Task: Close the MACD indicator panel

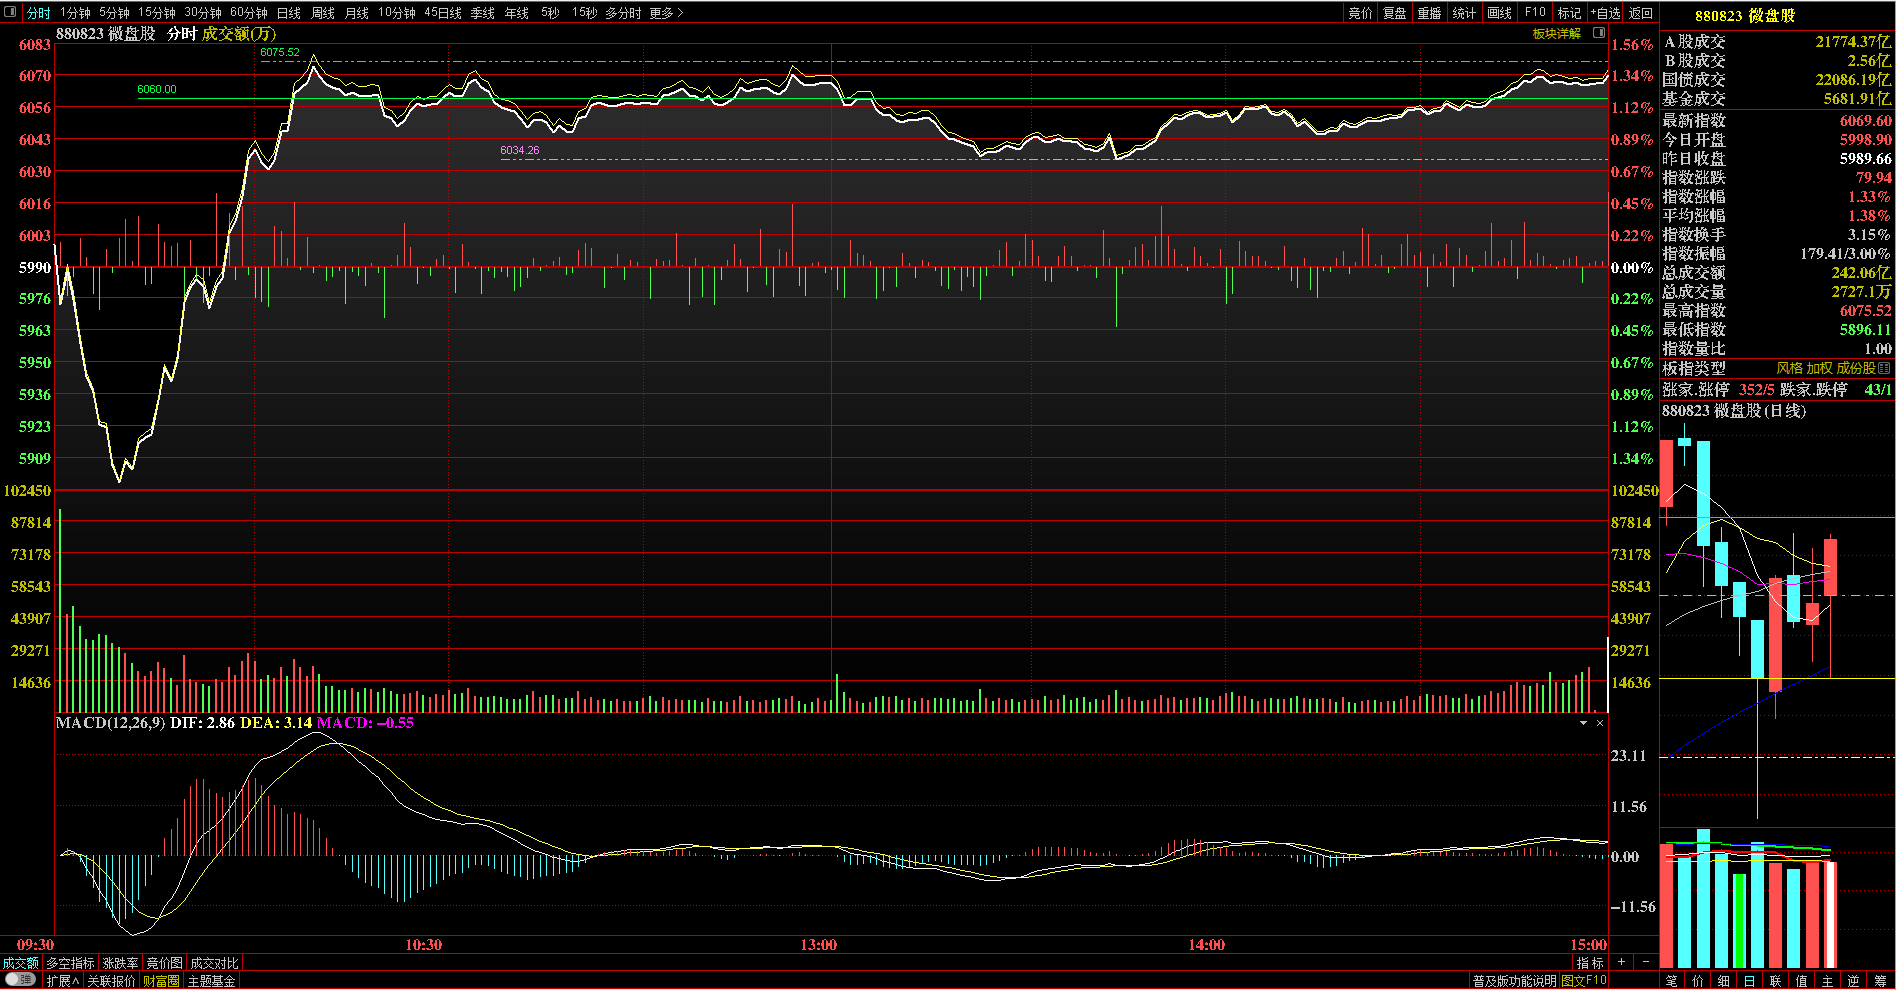Action: (x=1600, y=723)
